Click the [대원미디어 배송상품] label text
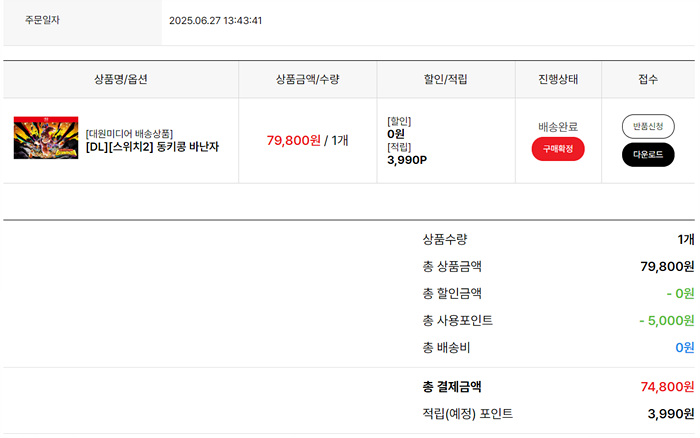 pos(129,133)
